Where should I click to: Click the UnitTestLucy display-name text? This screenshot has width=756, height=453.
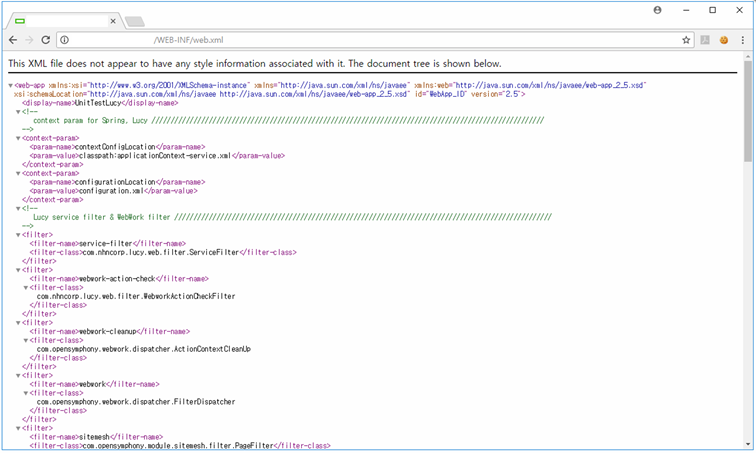click(98, 103)
